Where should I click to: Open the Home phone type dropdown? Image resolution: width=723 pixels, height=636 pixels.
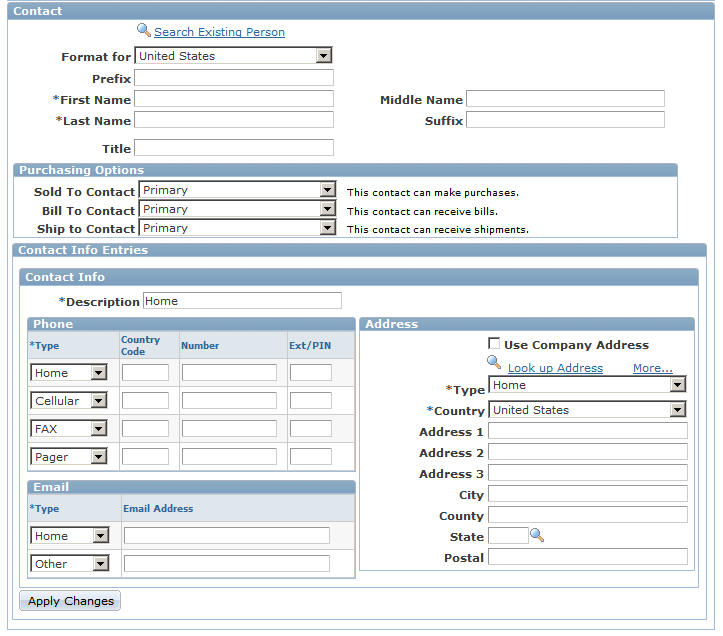(x=69, y=373)
